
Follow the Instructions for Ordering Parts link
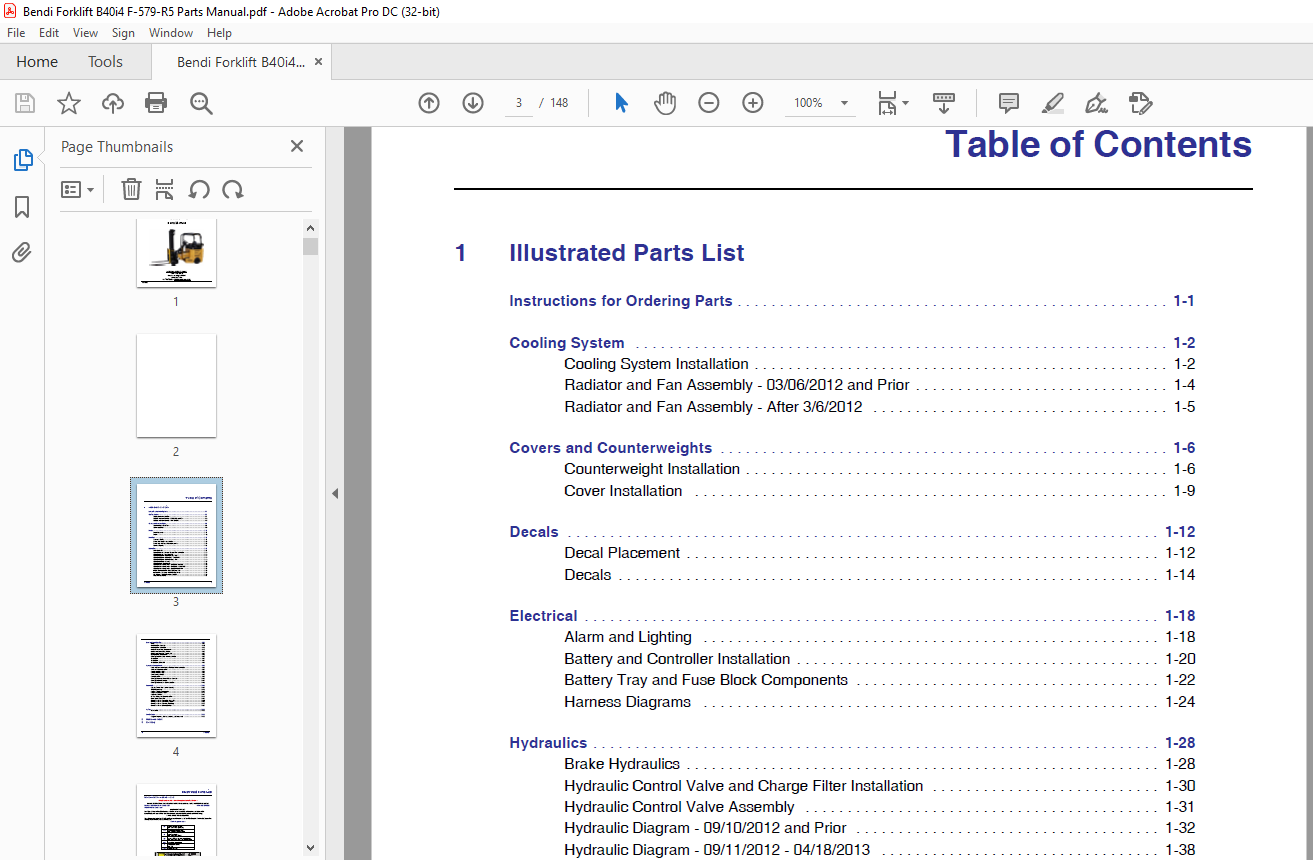coord(621,301)
